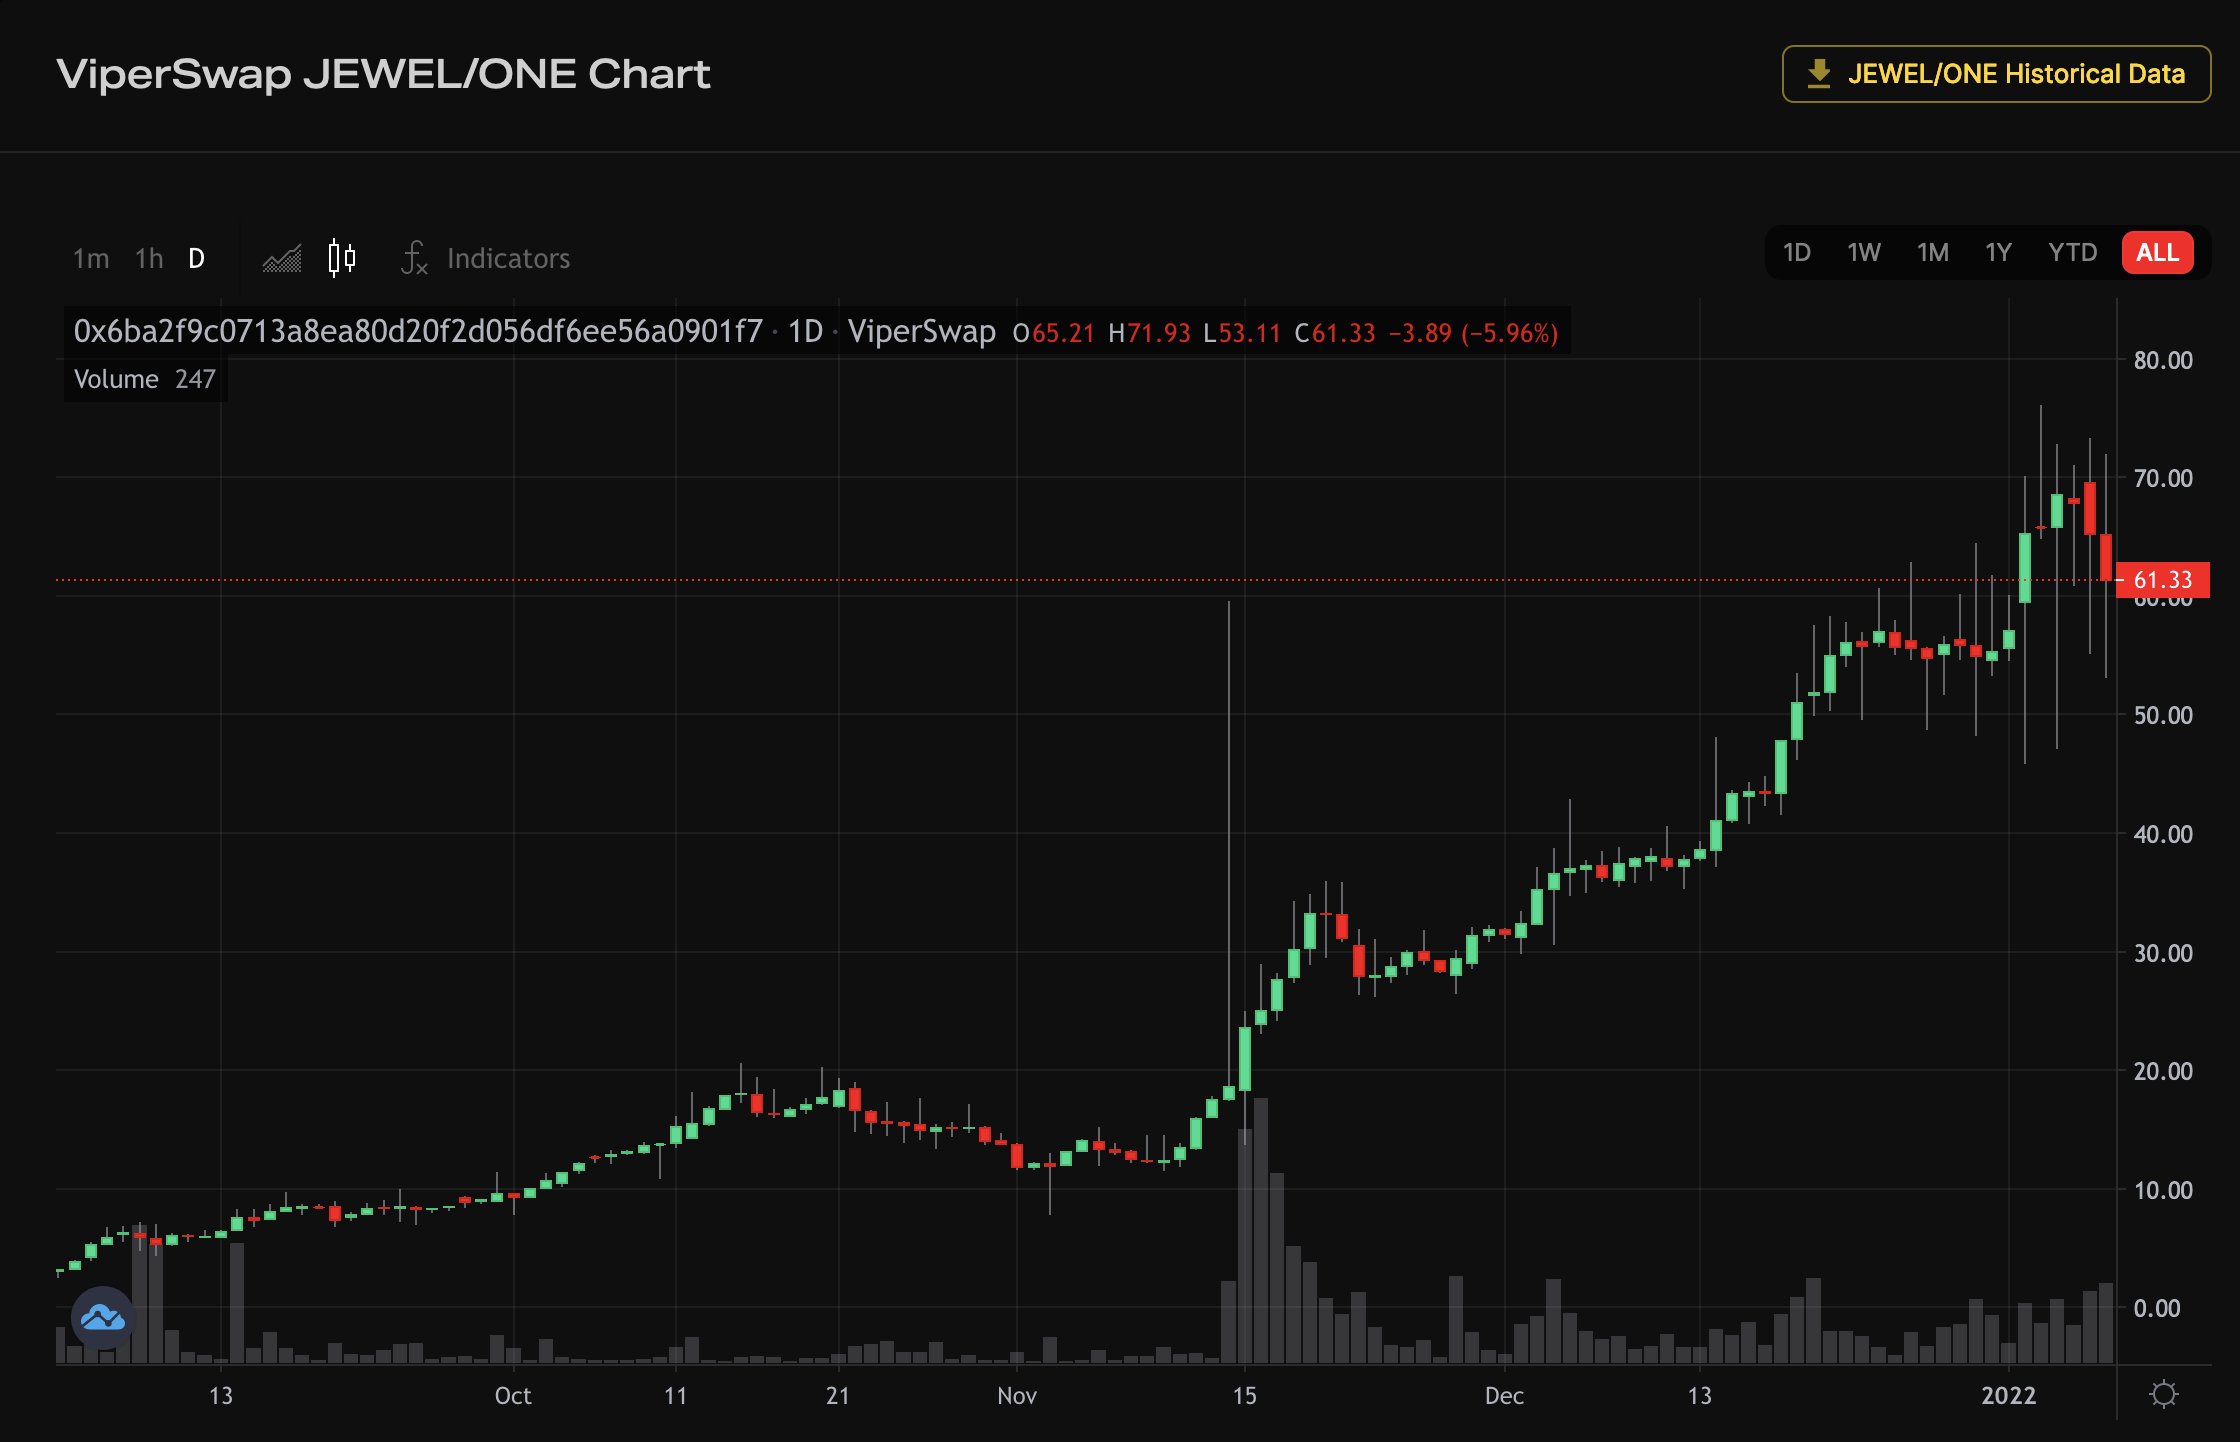Click the 20.00 price axis label

tap(2163, 1071)
